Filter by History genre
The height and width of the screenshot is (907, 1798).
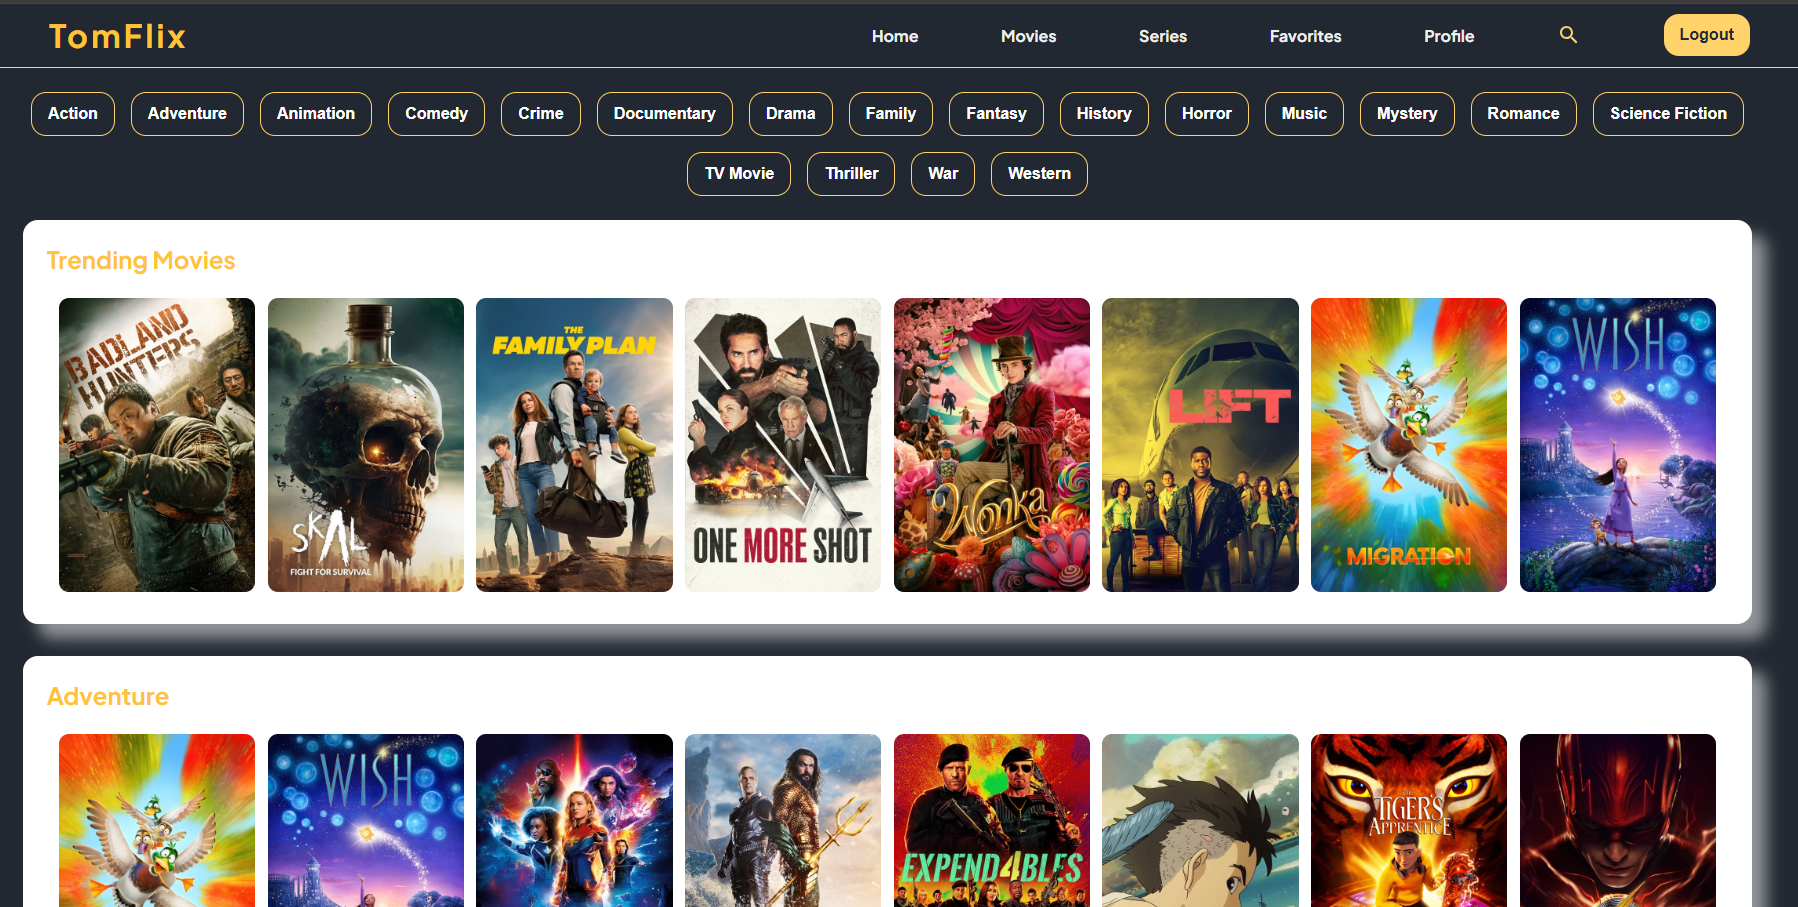pos(1104,114)
